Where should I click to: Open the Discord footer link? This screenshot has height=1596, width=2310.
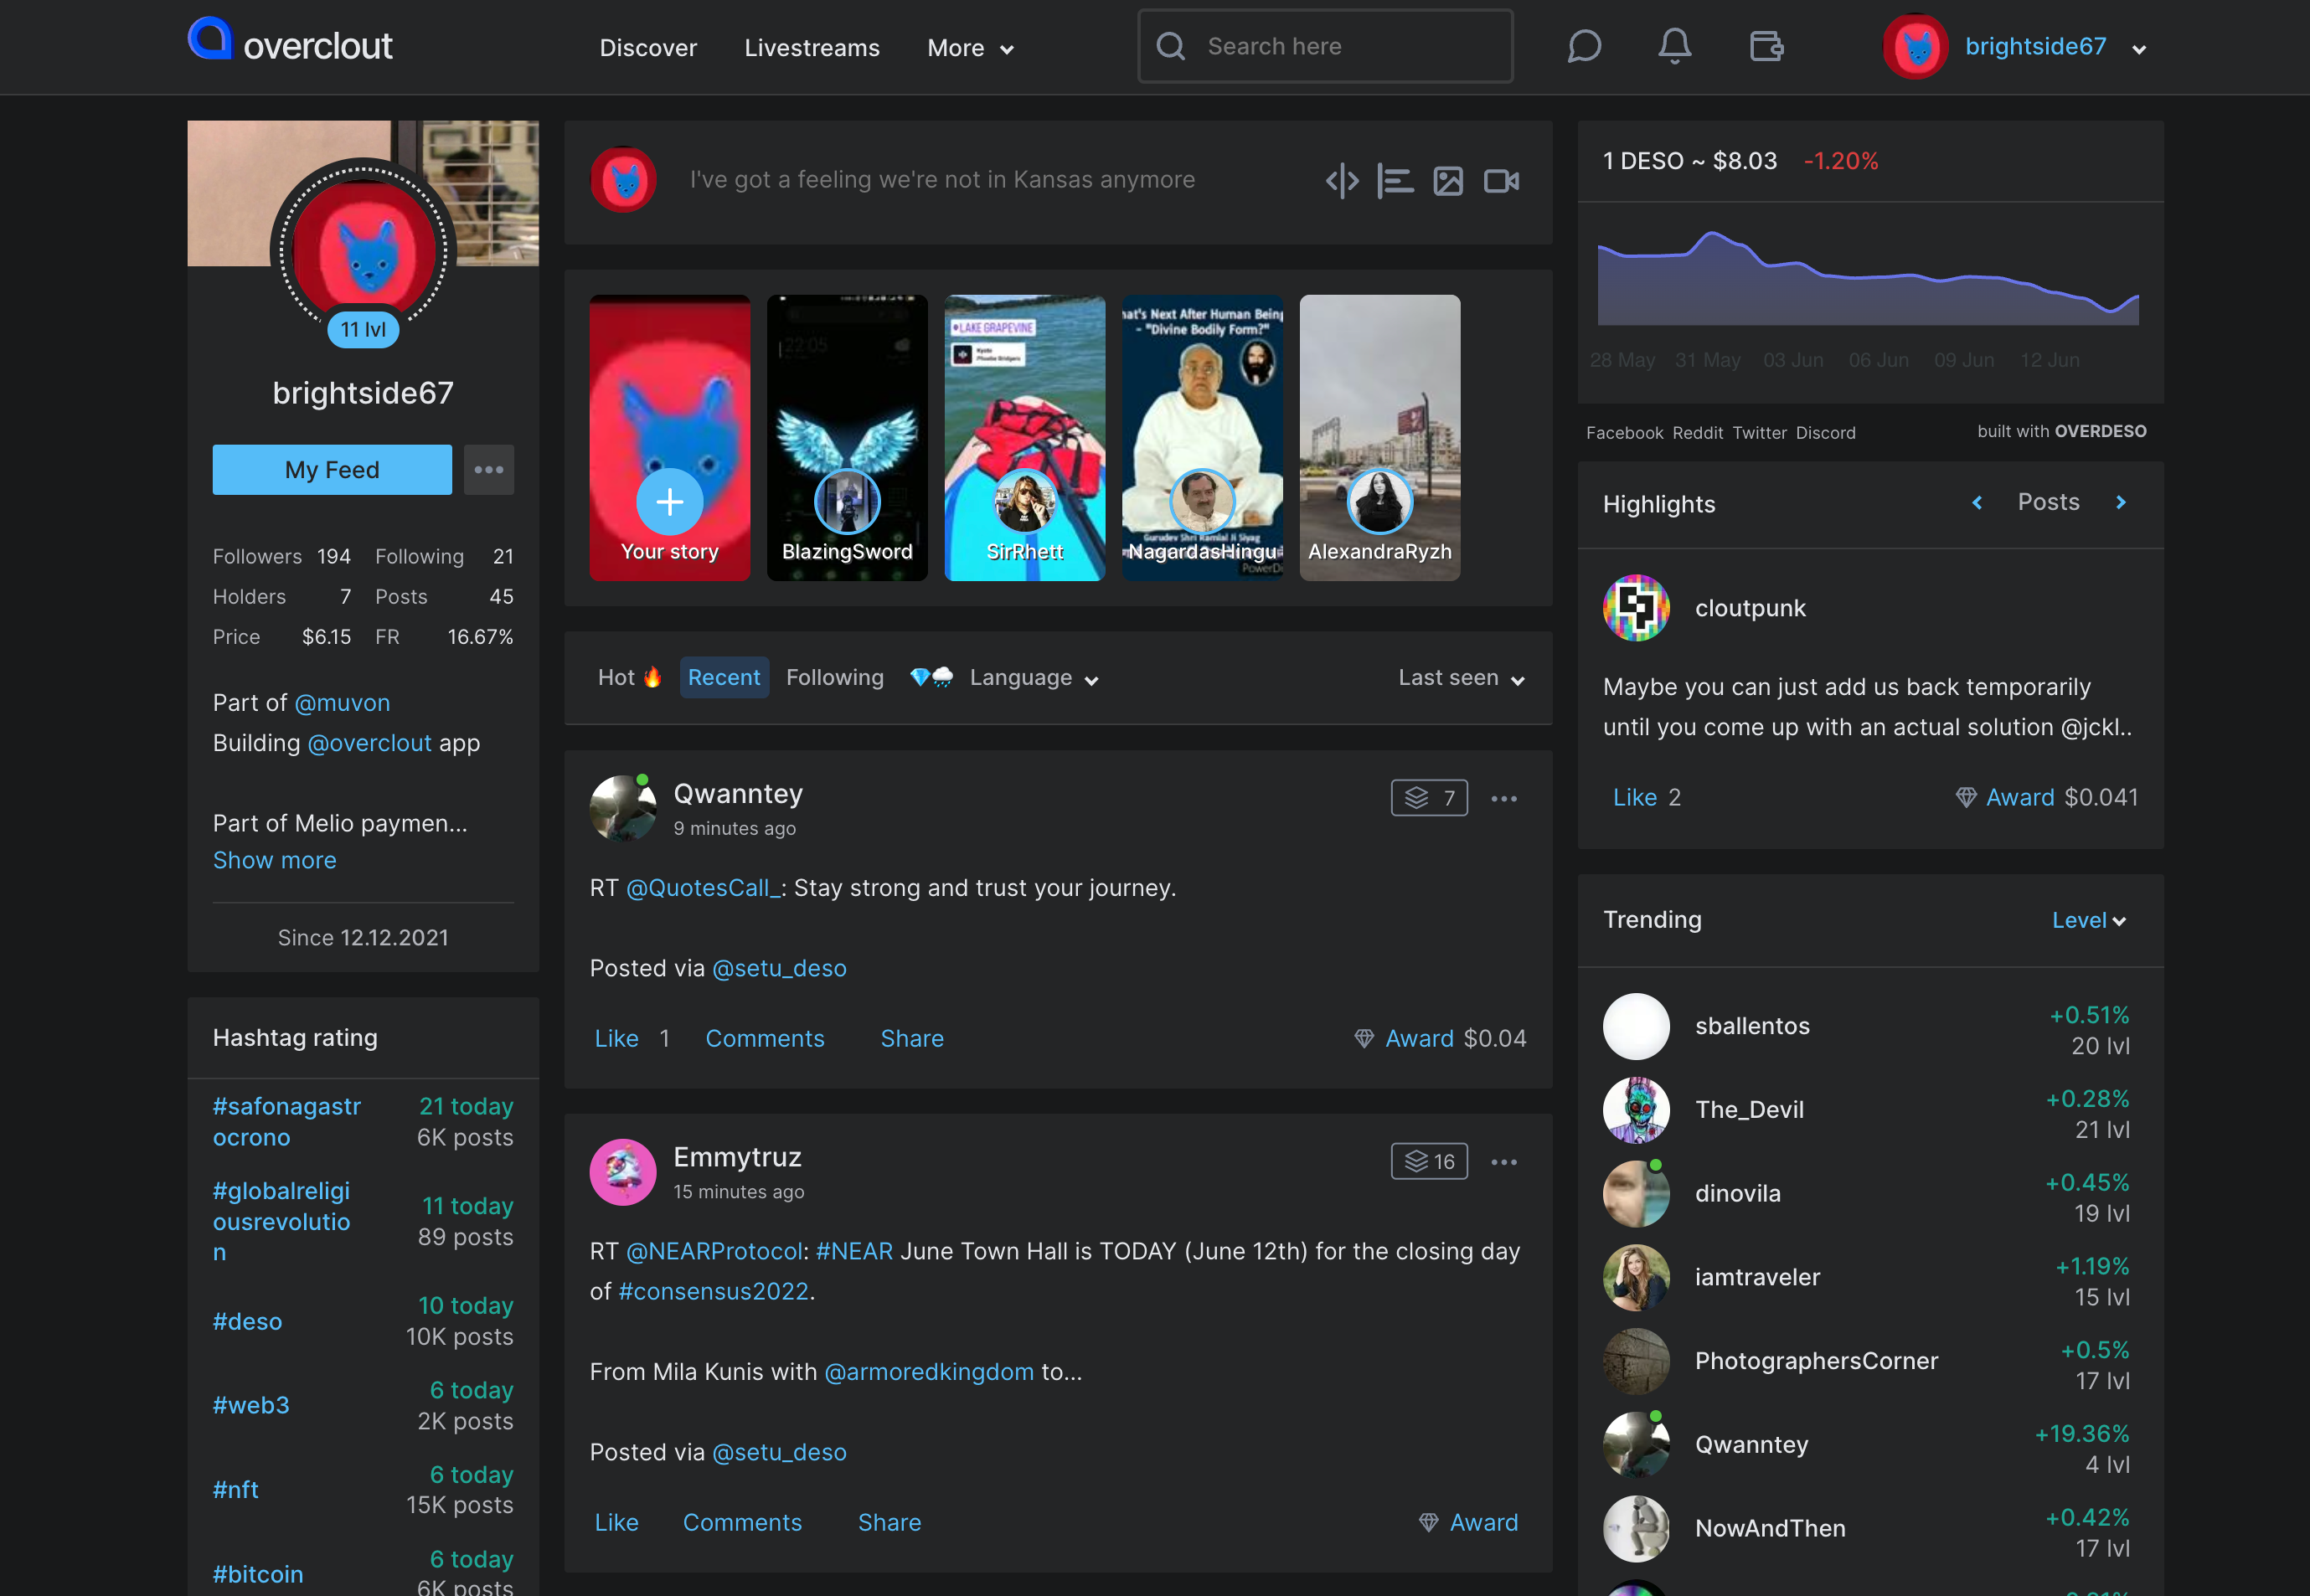tap(1825, 433)
